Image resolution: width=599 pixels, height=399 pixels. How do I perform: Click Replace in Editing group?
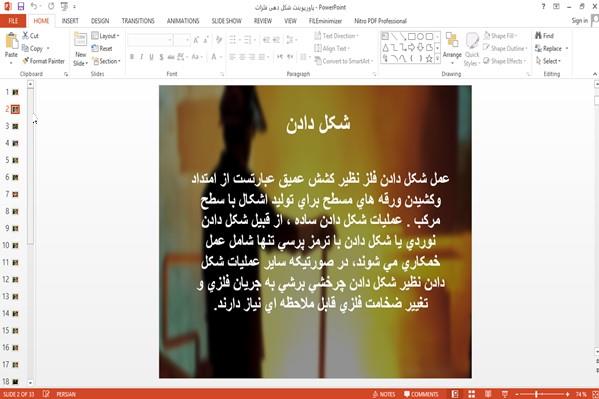click(552, 49)
